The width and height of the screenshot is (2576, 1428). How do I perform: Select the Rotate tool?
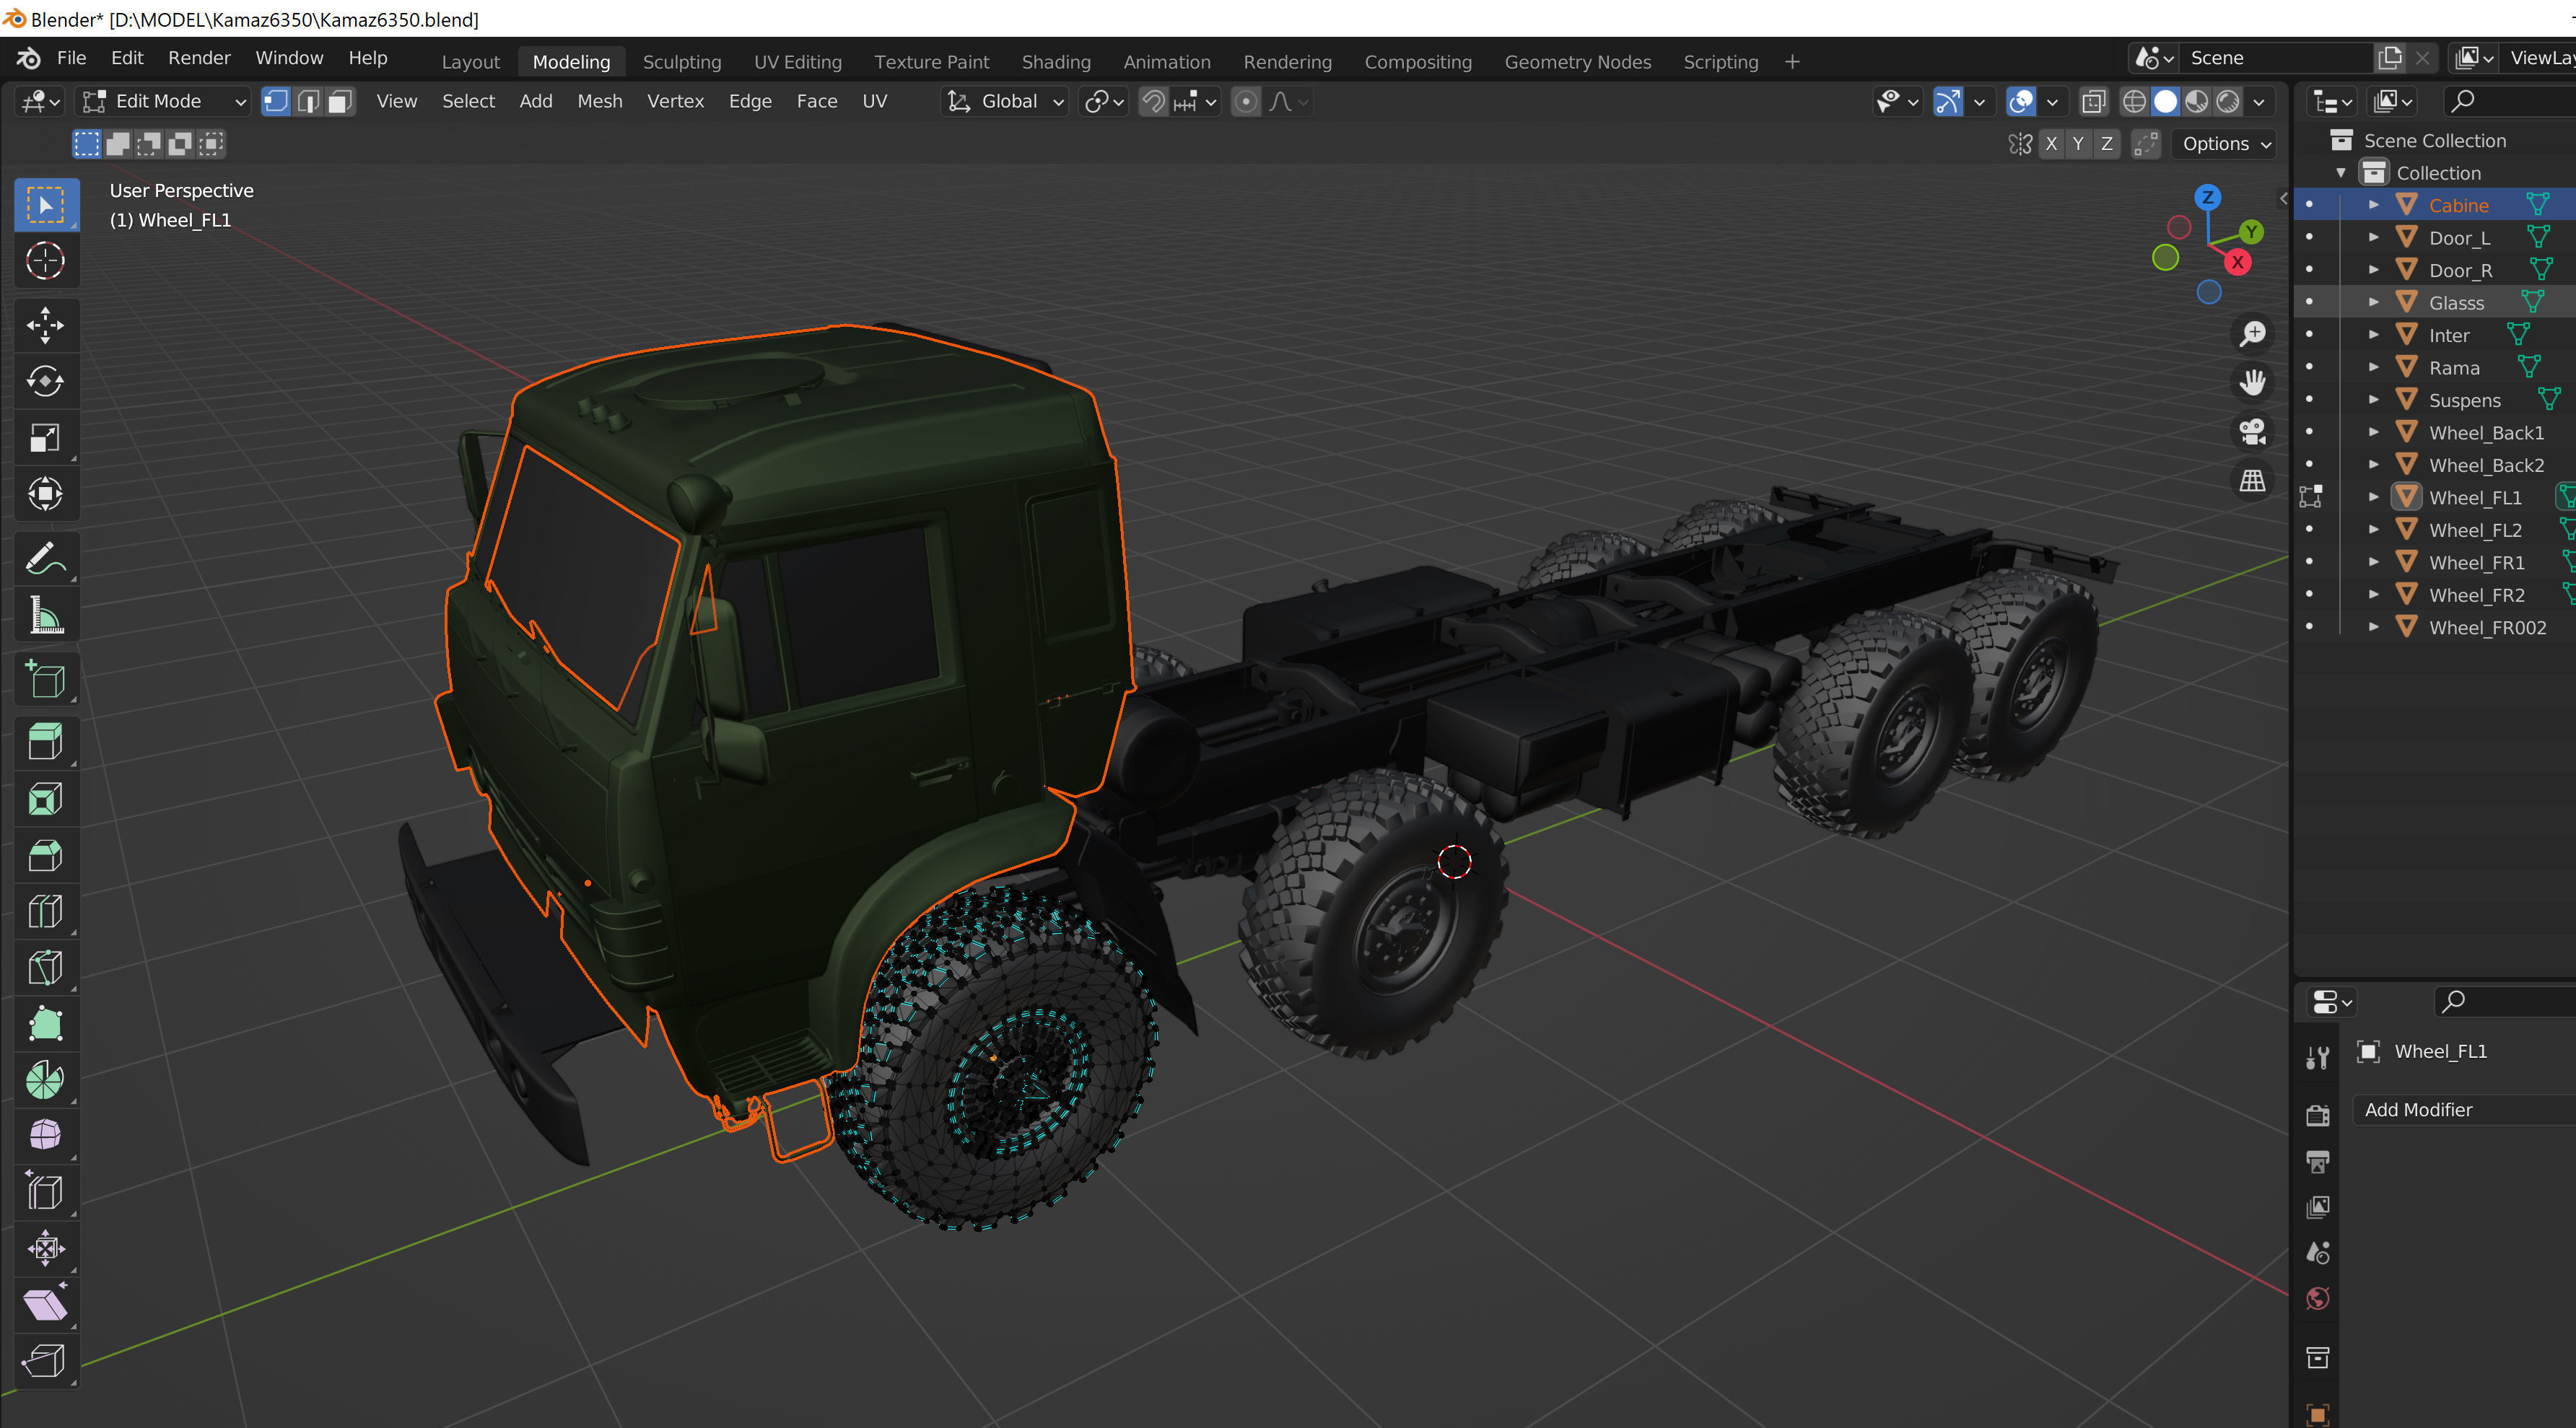[x=45, y=381]
